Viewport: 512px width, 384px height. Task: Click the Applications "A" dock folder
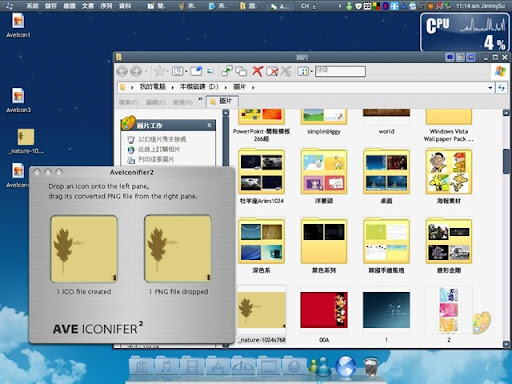click(x=218, y=367)
